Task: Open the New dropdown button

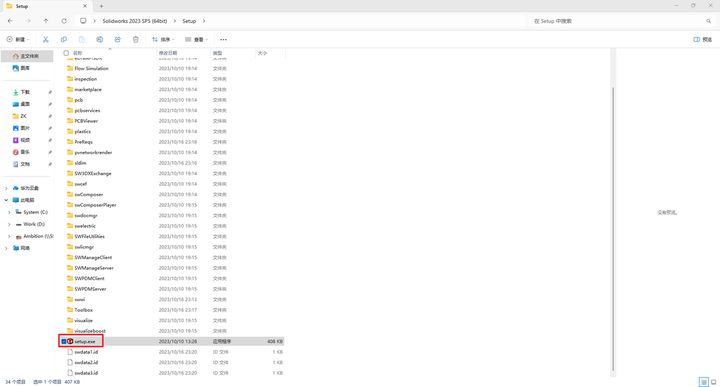Action: pos(18,39)
